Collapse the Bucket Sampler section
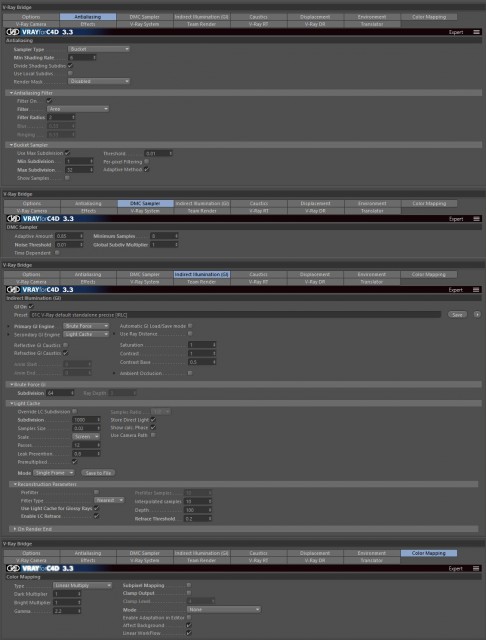The height and width of the screenshot is (640, 486). tap(11, 145)
